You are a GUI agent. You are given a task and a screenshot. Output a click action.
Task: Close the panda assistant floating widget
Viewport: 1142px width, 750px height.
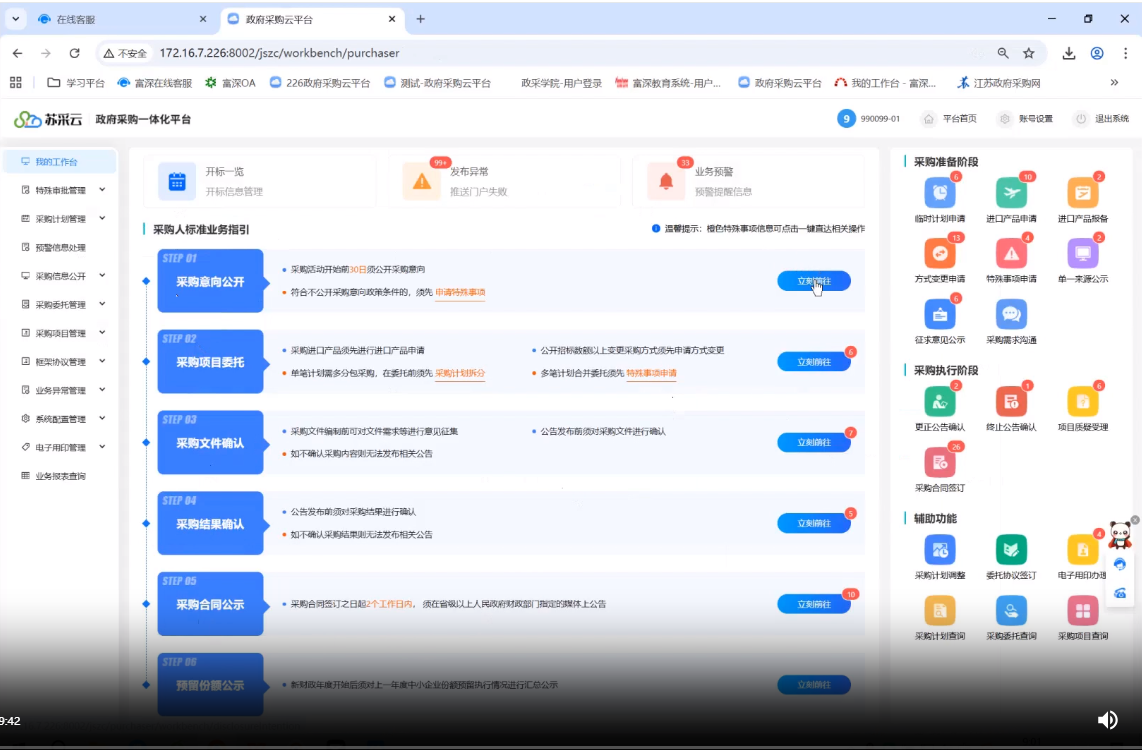point(1135,520)
